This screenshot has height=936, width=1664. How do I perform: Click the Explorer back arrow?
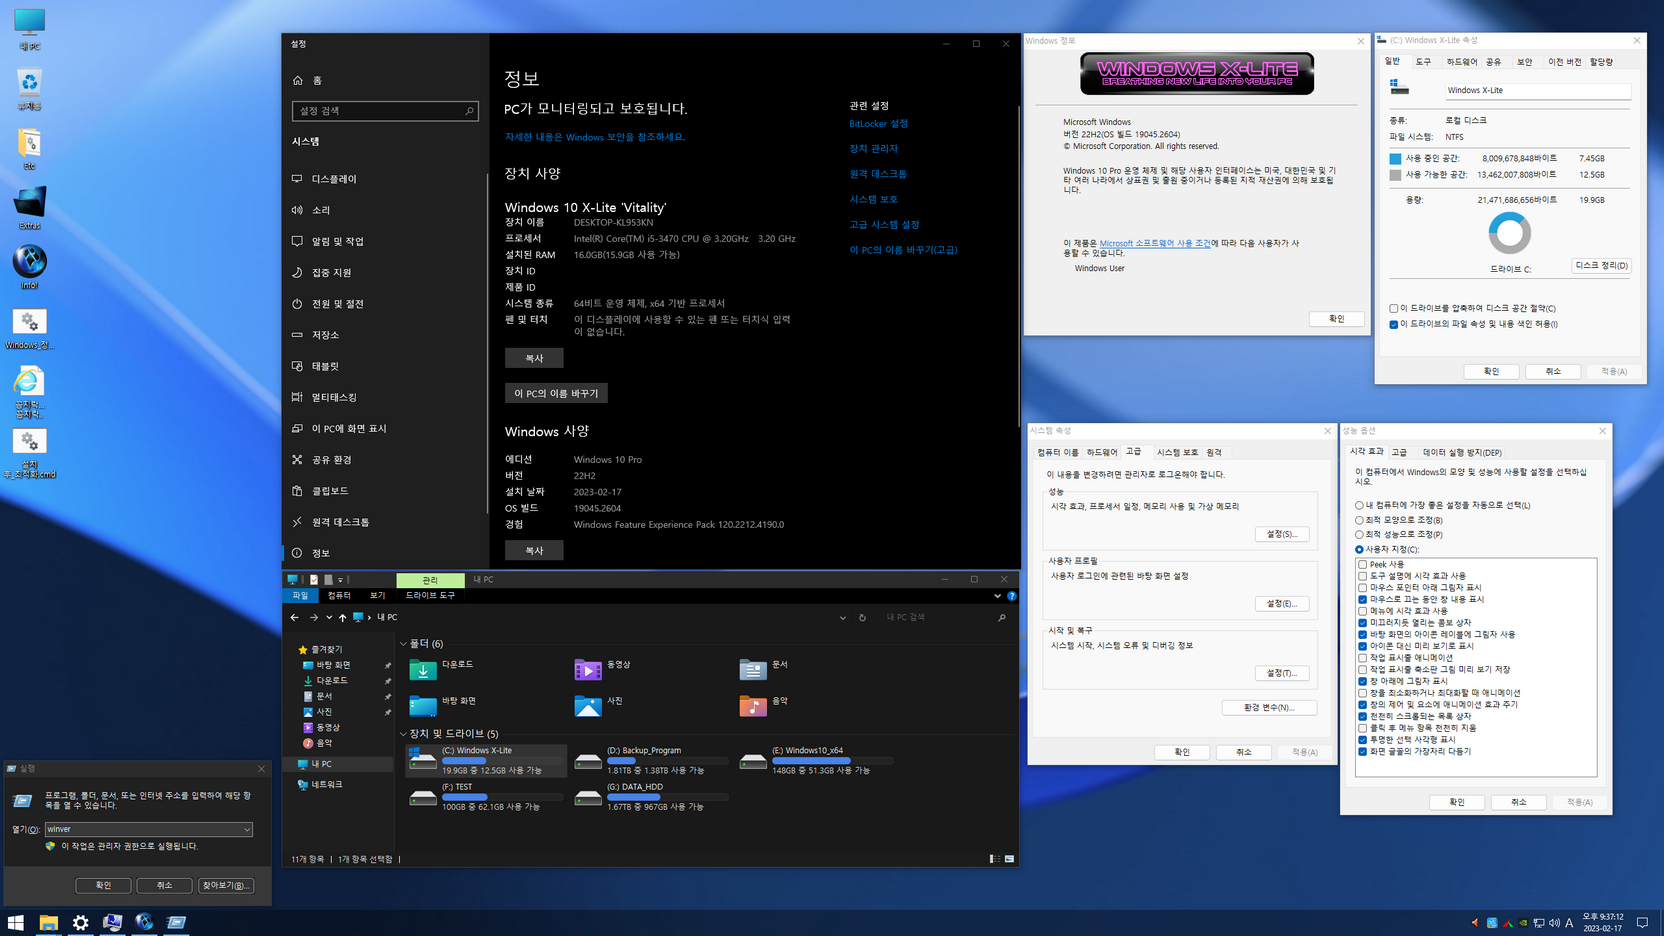click(295, 618)
